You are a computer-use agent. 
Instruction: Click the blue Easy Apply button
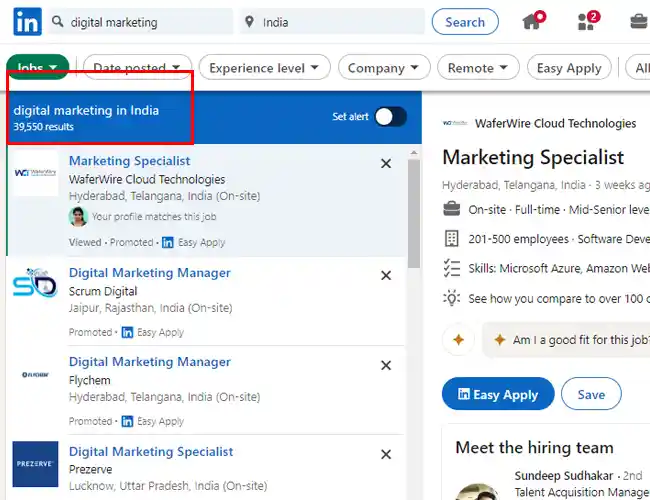point(498,394)
